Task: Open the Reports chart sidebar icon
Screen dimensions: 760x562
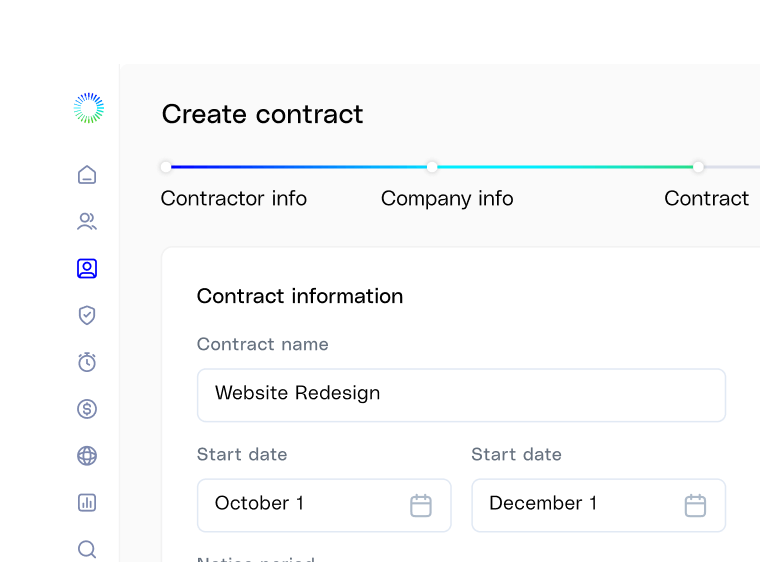Action: point(87,502)
